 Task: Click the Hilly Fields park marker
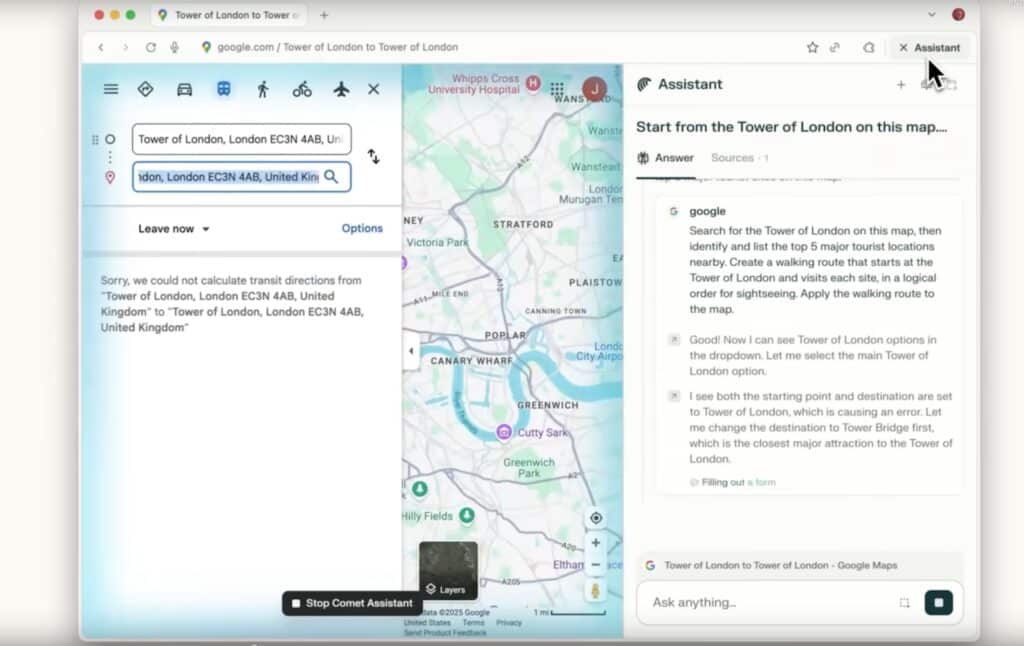[466, 515]
